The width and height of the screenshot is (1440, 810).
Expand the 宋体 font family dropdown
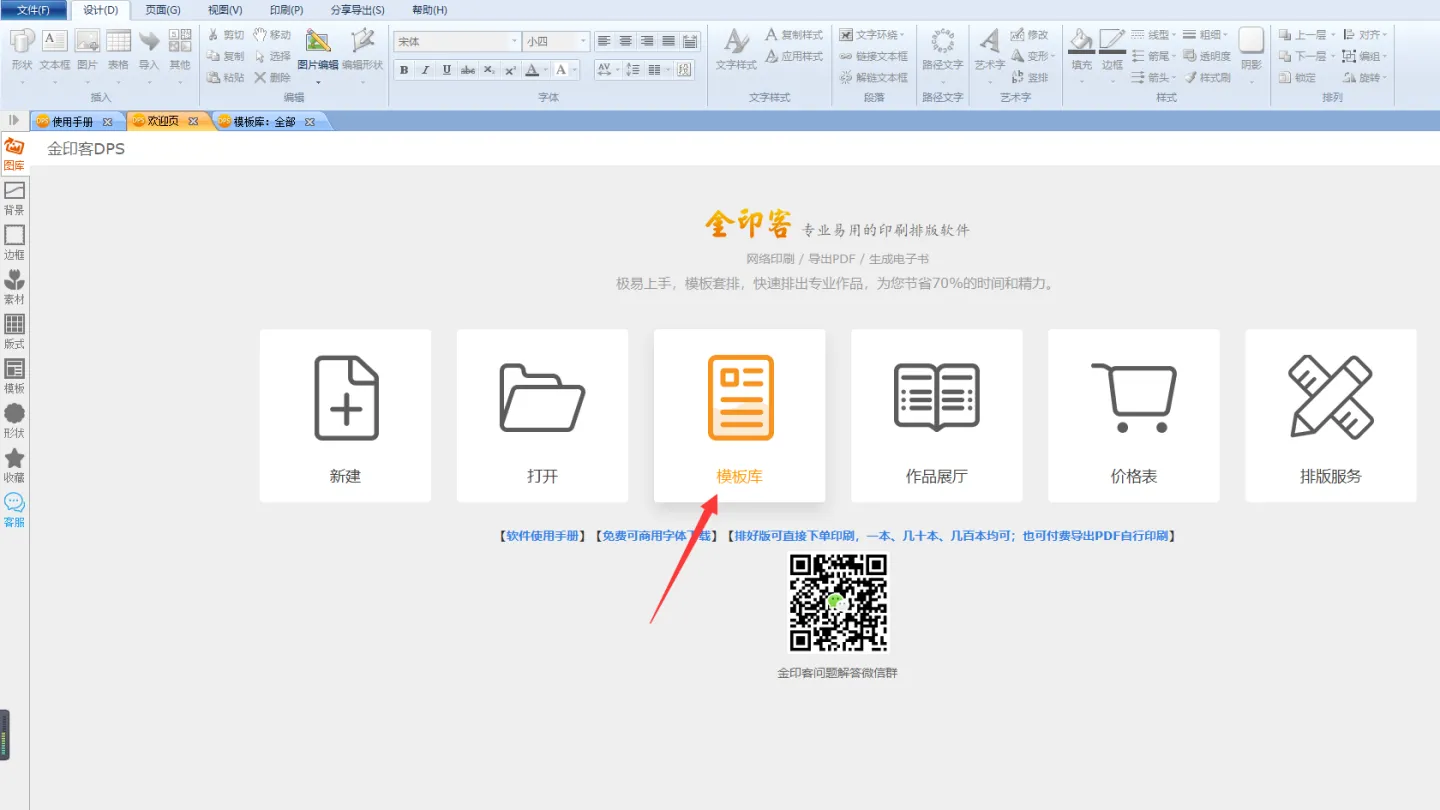[514, 42]
